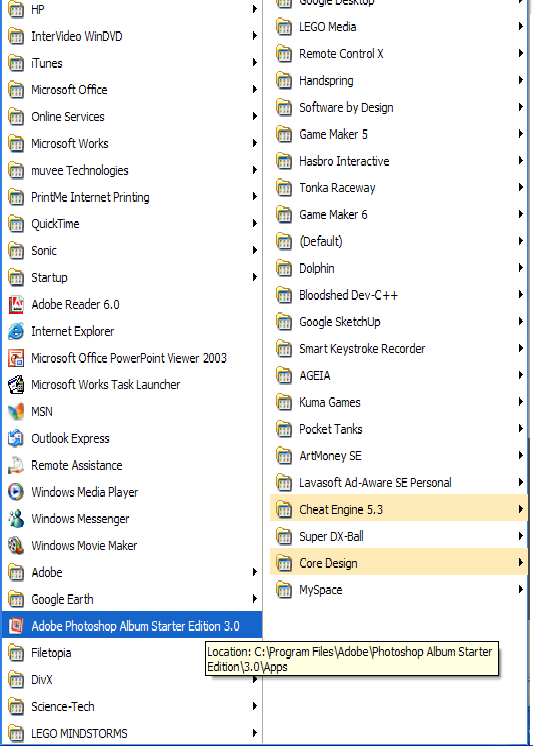The height and width of the screenshot is (752, 533).
Task: Click the MySpace folder icon
Action: 284,590
